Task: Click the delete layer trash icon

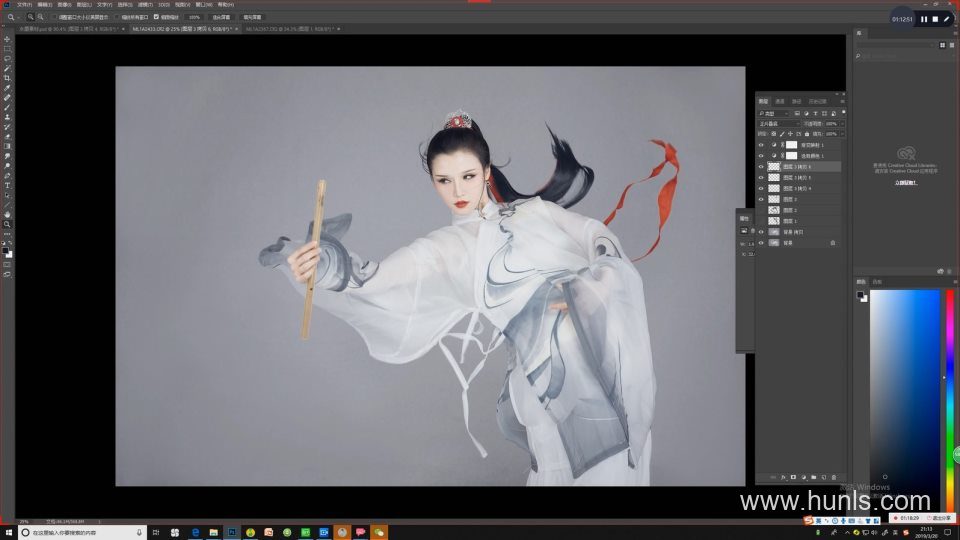Action: tap(833, 477)
